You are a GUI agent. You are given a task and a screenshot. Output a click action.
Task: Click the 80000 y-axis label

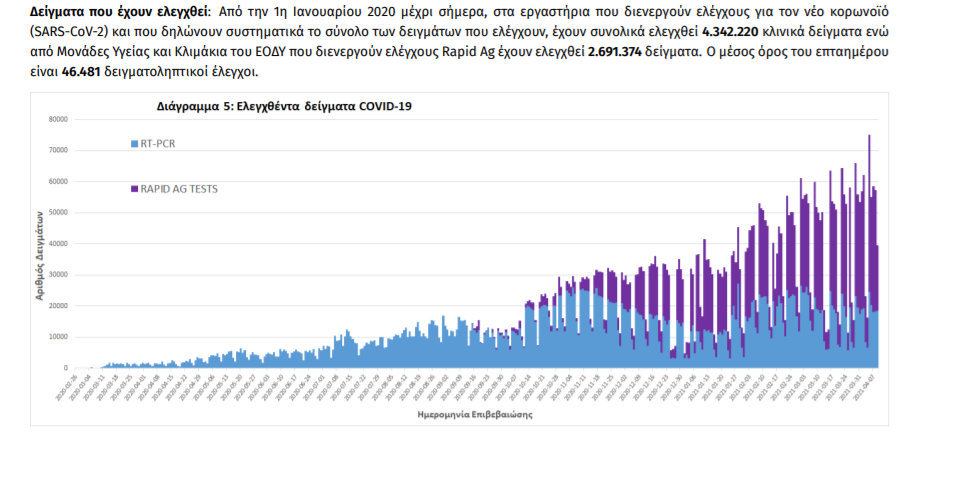point(58,119)
